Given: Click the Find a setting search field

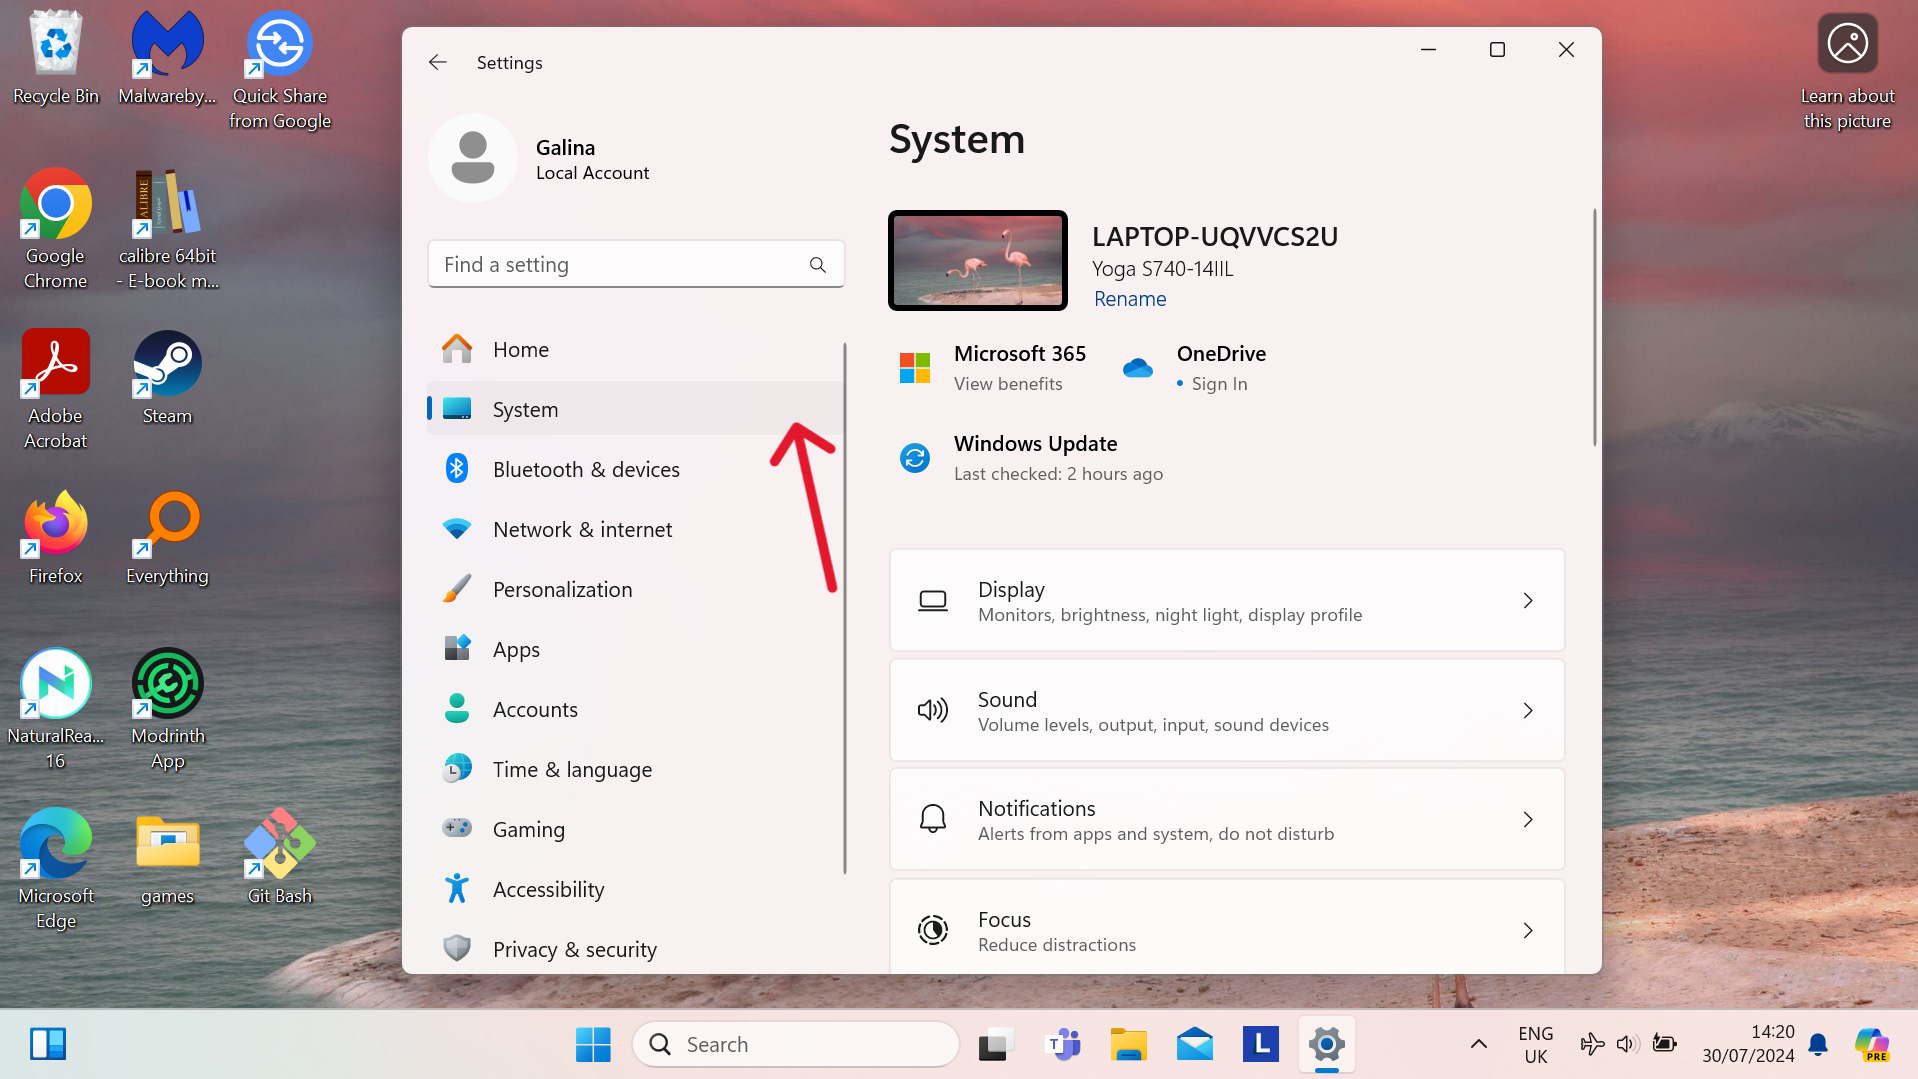Looking at the screenshot, I should click(x=636, y=264).
